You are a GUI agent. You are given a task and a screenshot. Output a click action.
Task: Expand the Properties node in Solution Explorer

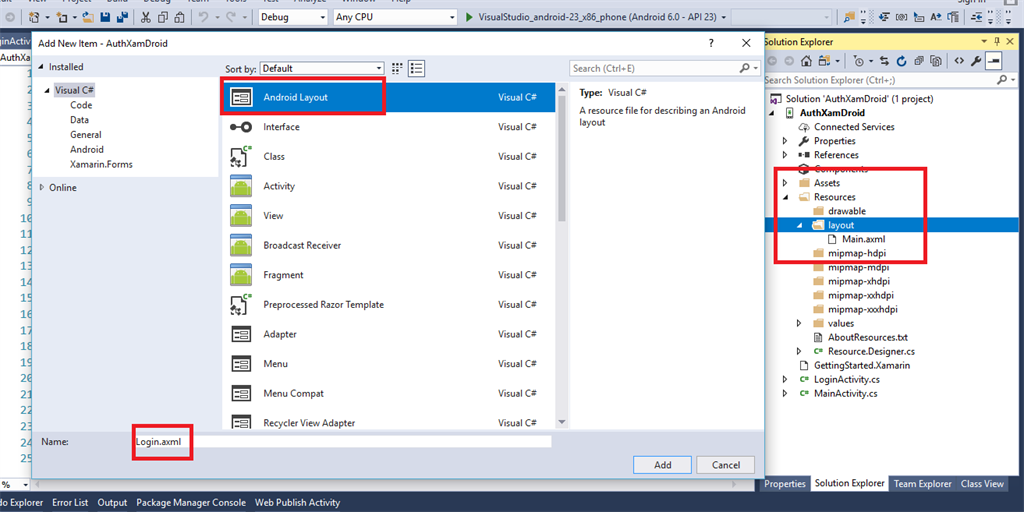pyautogui.click(x=786, y=140)
